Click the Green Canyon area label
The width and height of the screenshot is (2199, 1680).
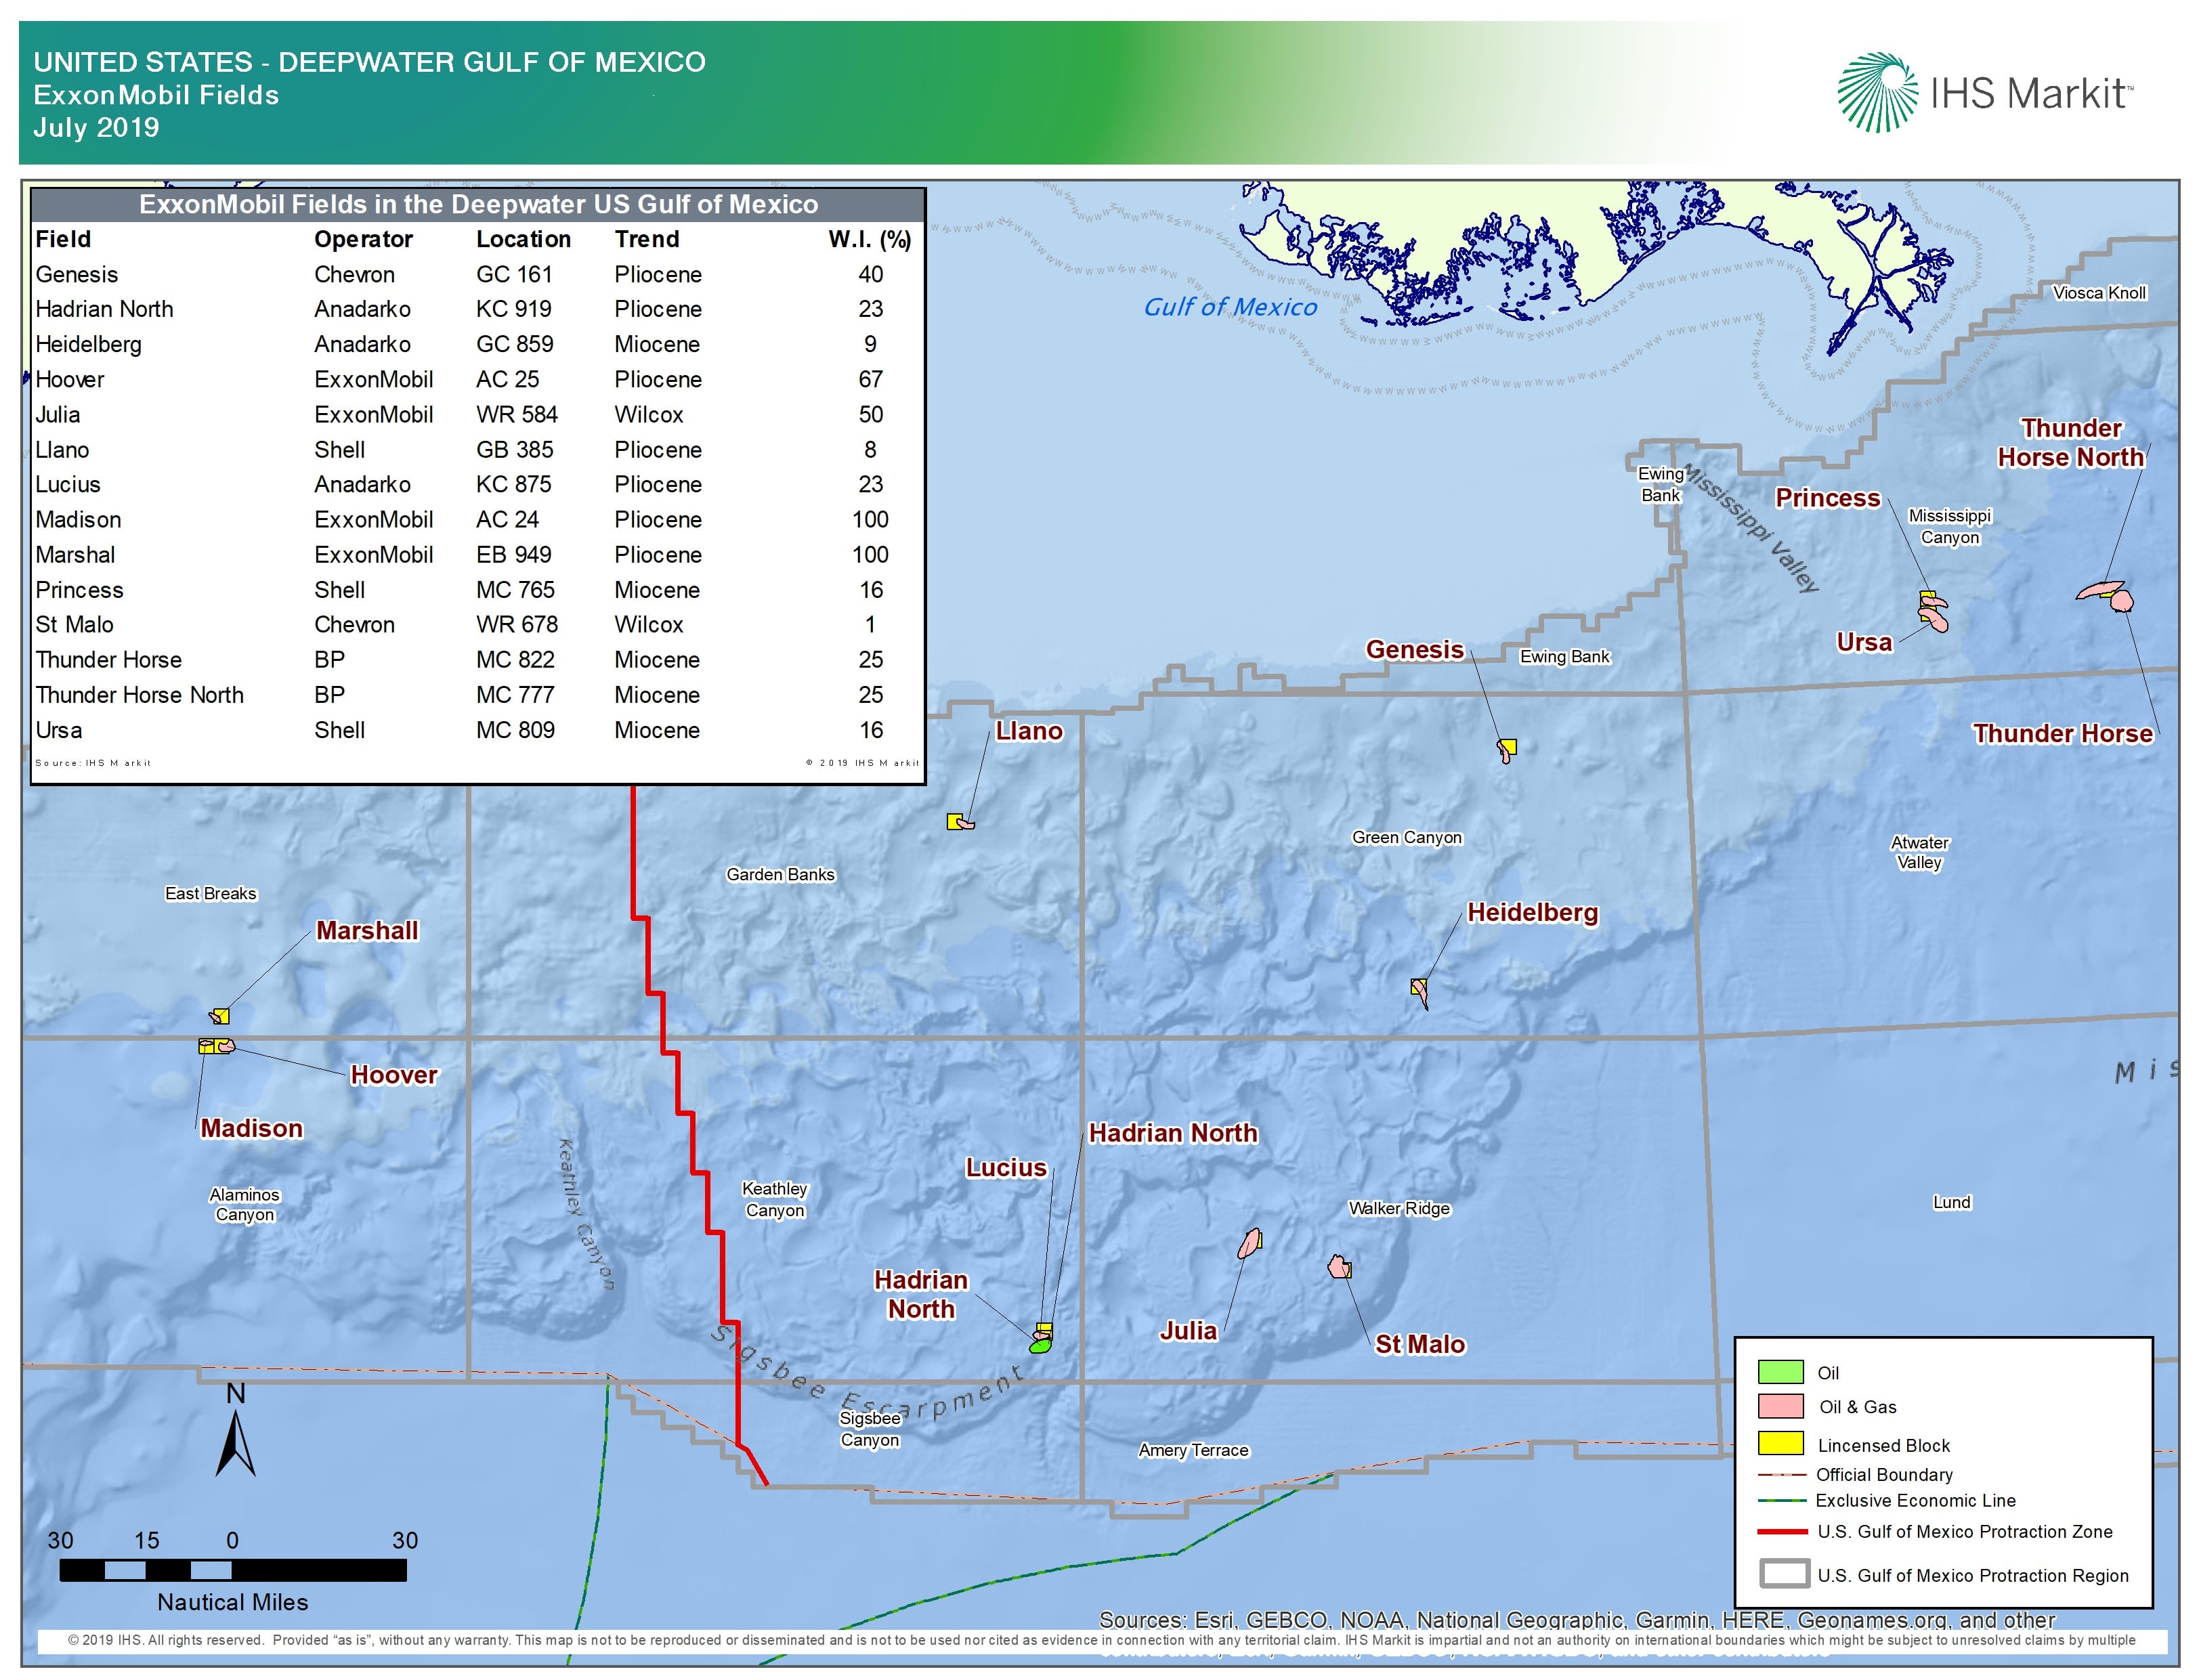[x=1407, y=837]
